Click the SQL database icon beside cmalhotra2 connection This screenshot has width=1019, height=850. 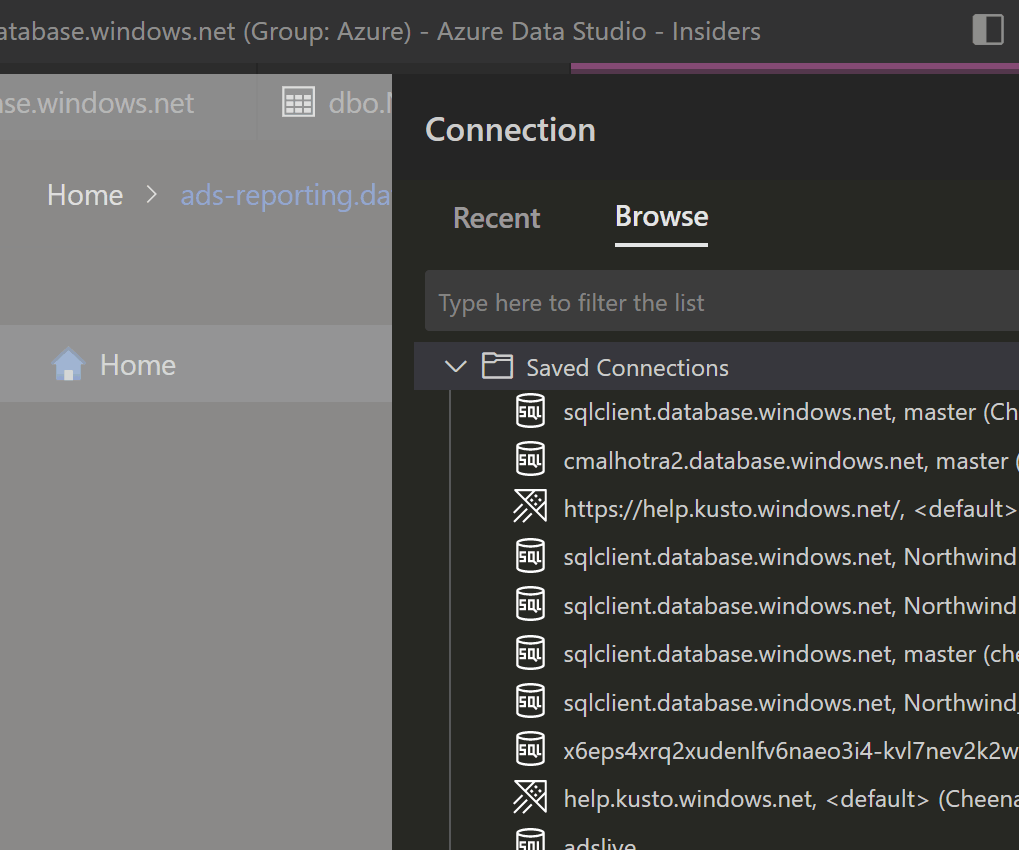click(x=531, y=459)
